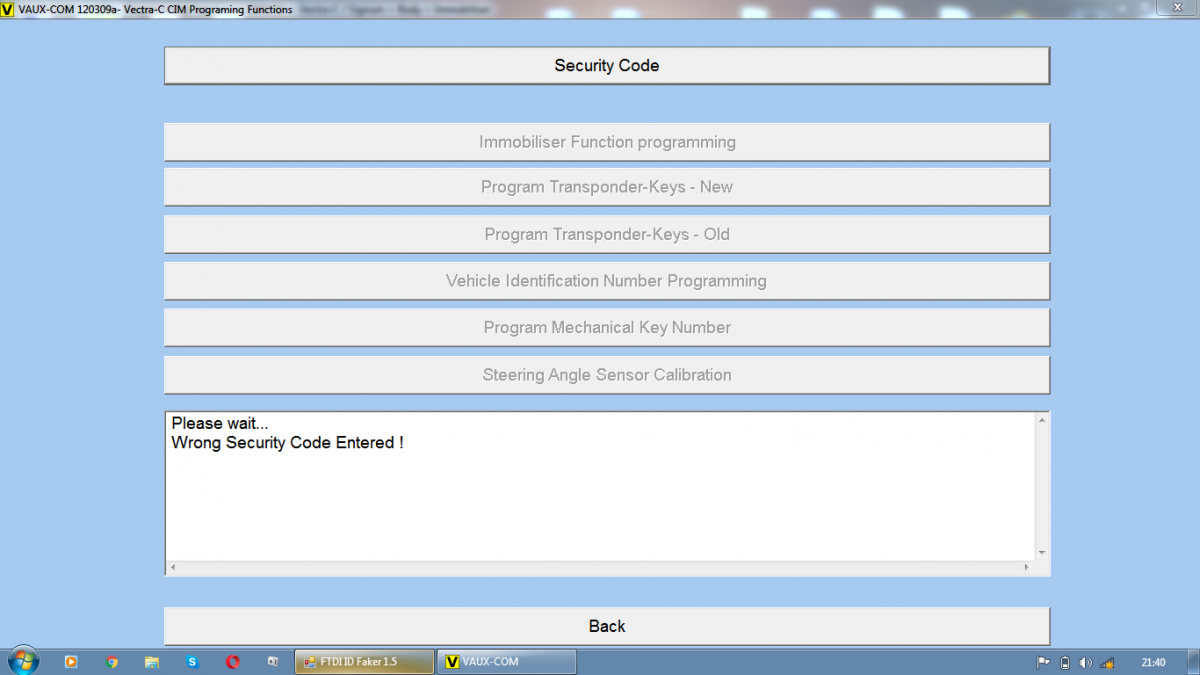Go Back to the previous menu
Screen dimensions: 1200x675
click(607, 626)
